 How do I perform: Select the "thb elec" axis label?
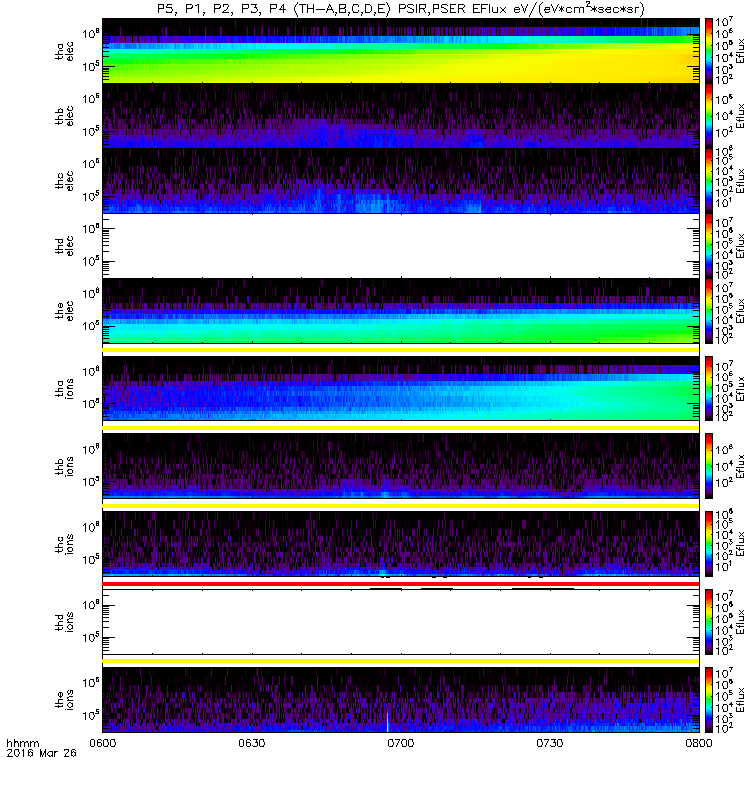(64, 116)
